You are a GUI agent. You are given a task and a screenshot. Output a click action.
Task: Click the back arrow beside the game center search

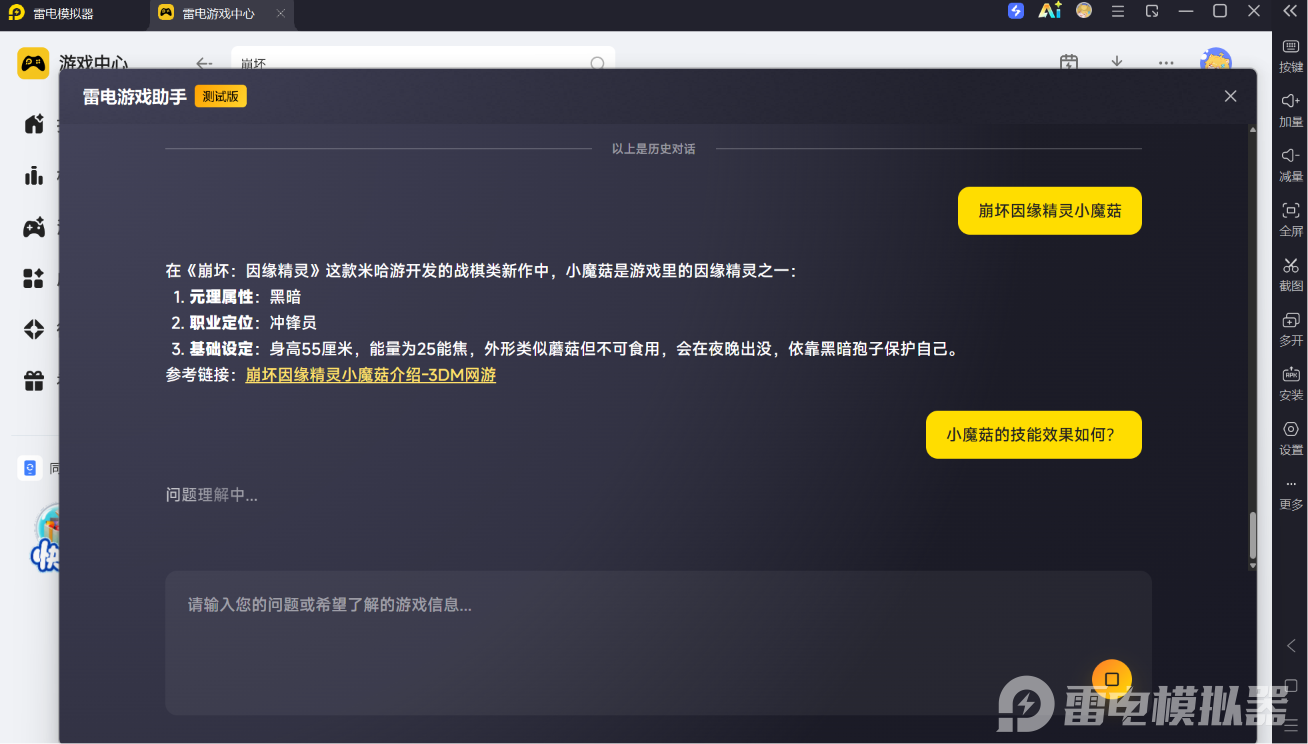pos(204,62)
